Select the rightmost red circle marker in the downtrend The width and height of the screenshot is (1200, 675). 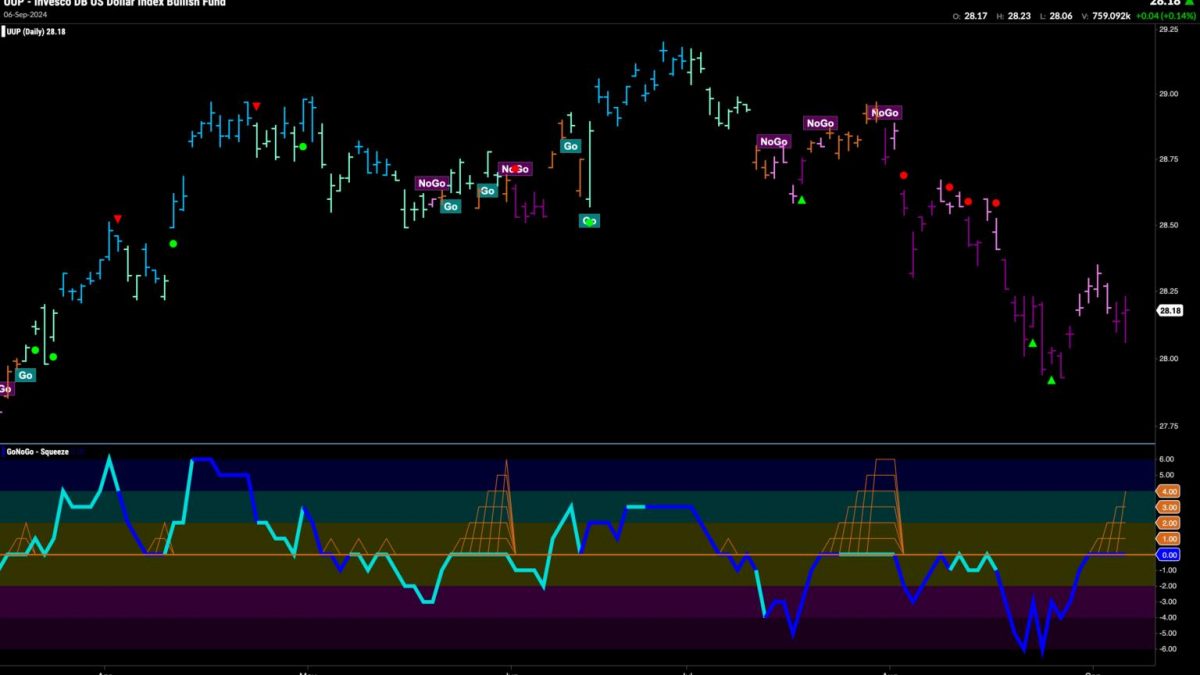coord(996,203)
